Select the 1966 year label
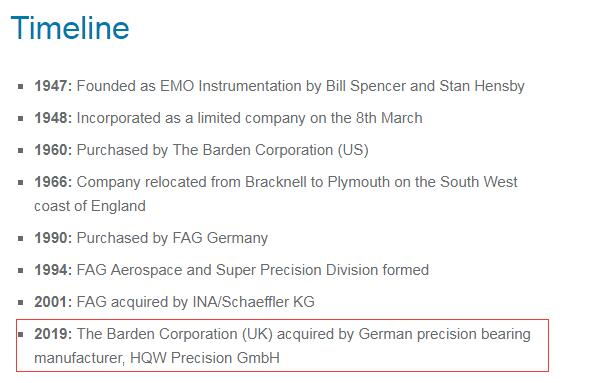Image resolution: width=606 pixels, height=383 pixels. point(53,182)
